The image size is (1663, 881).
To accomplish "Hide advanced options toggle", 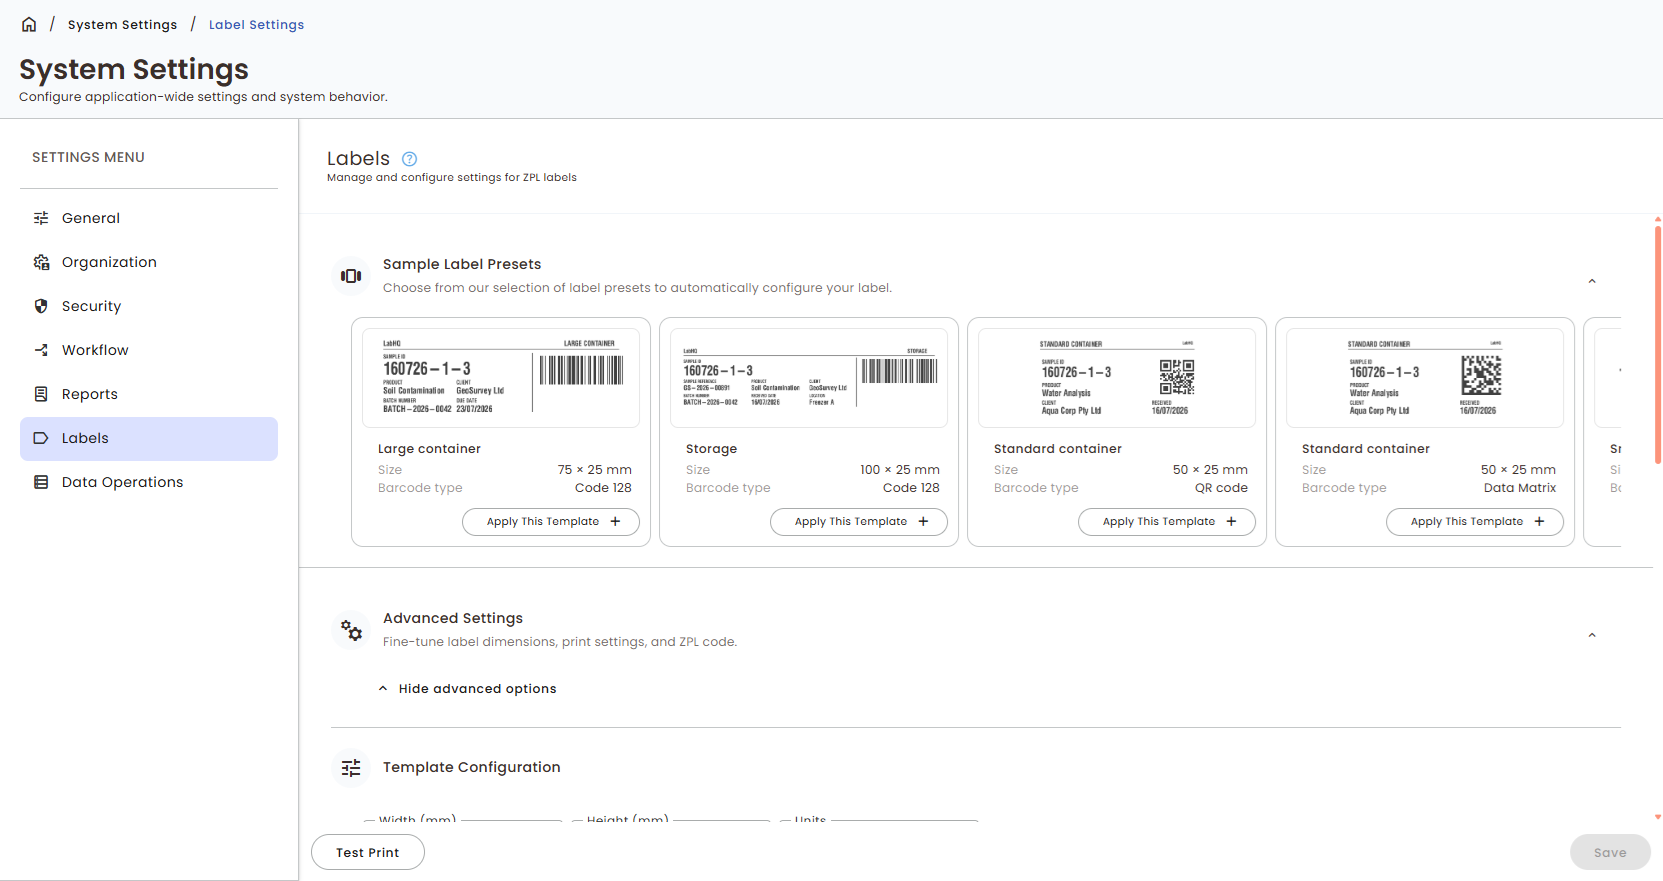I will (467, 689).
